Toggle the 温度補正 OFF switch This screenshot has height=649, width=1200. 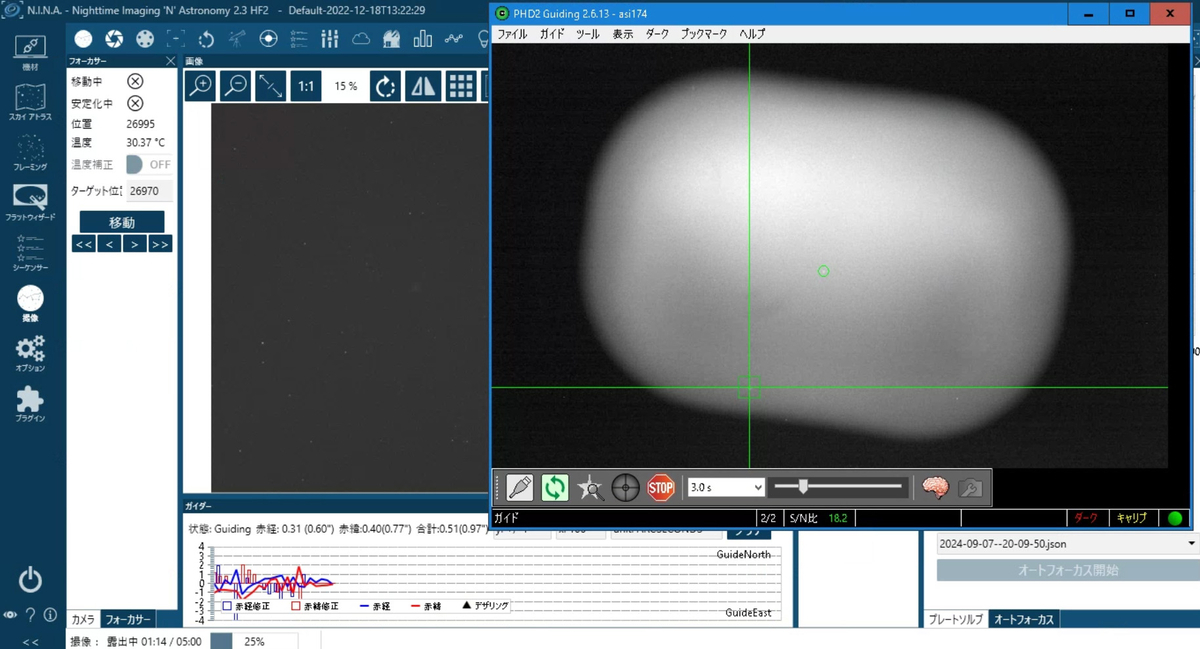click(149, 164)
